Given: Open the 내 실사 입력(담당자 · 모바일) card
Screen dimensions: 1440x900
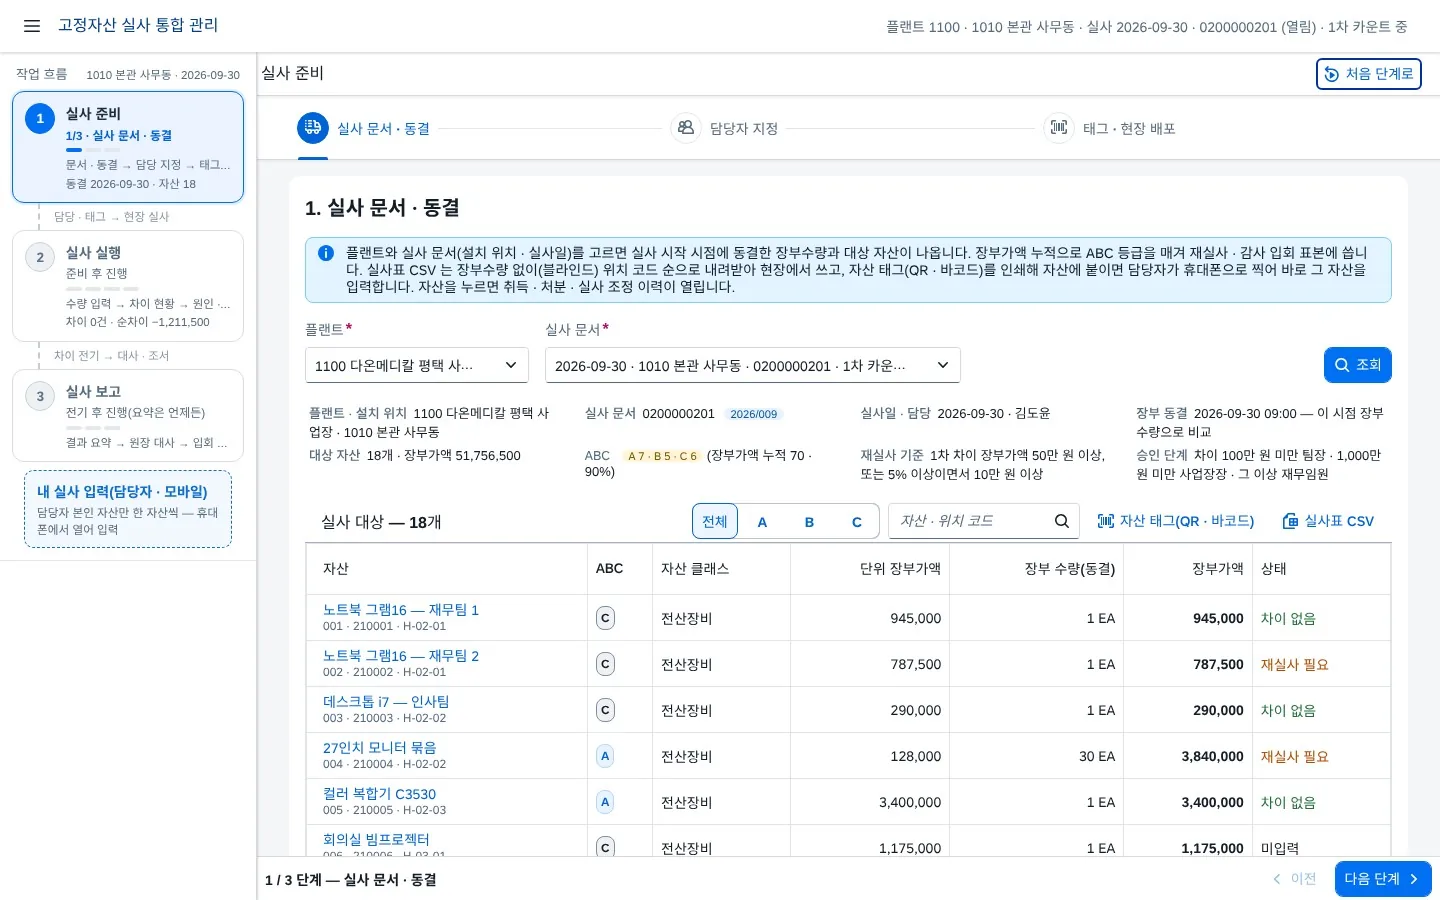Looking at the screenshot, I should click(128, 509).
